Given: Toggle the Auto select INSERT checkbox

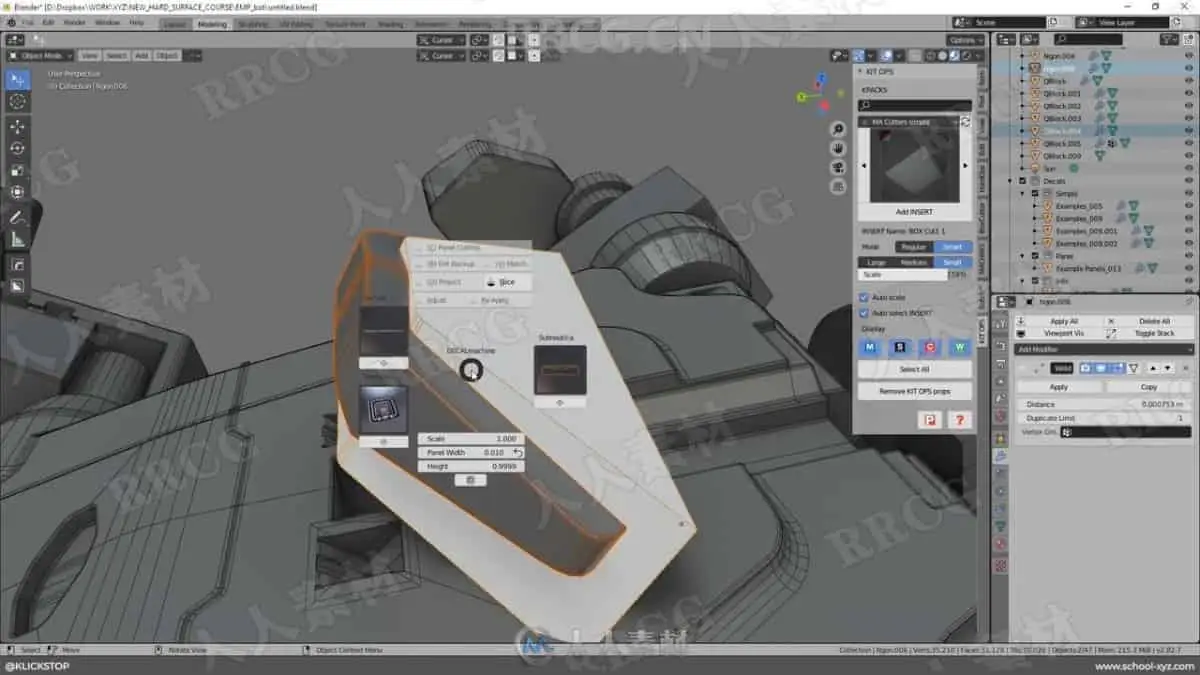Looking at the screenshot, I should coord(864,313).
